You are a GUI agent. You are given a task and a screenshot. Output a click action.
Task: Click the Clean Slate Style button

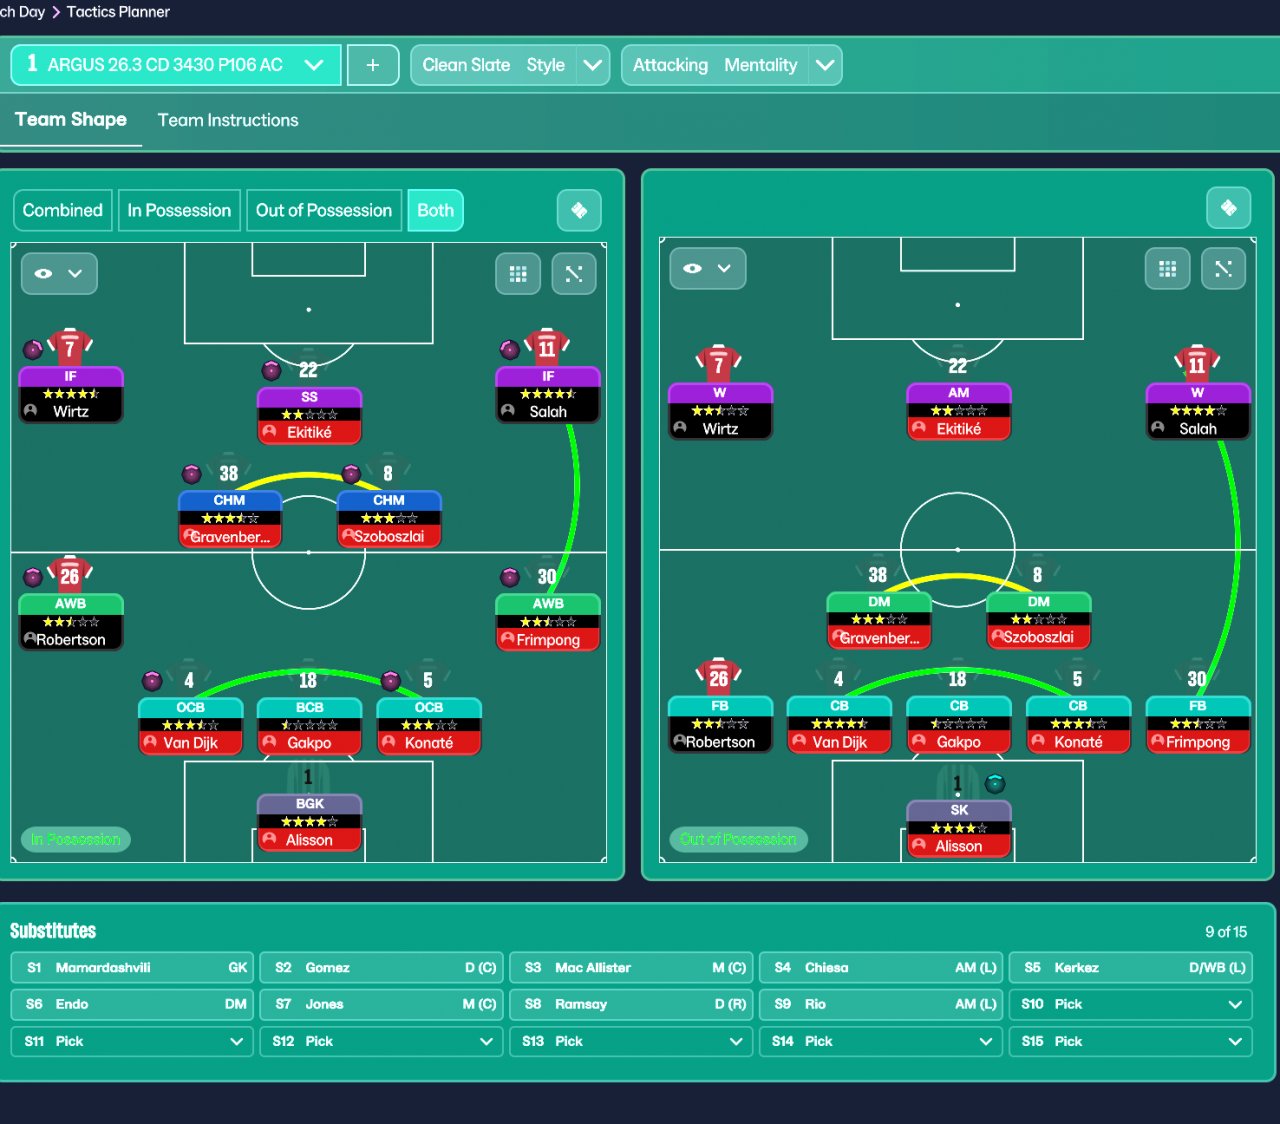click(x=494, y=65)
